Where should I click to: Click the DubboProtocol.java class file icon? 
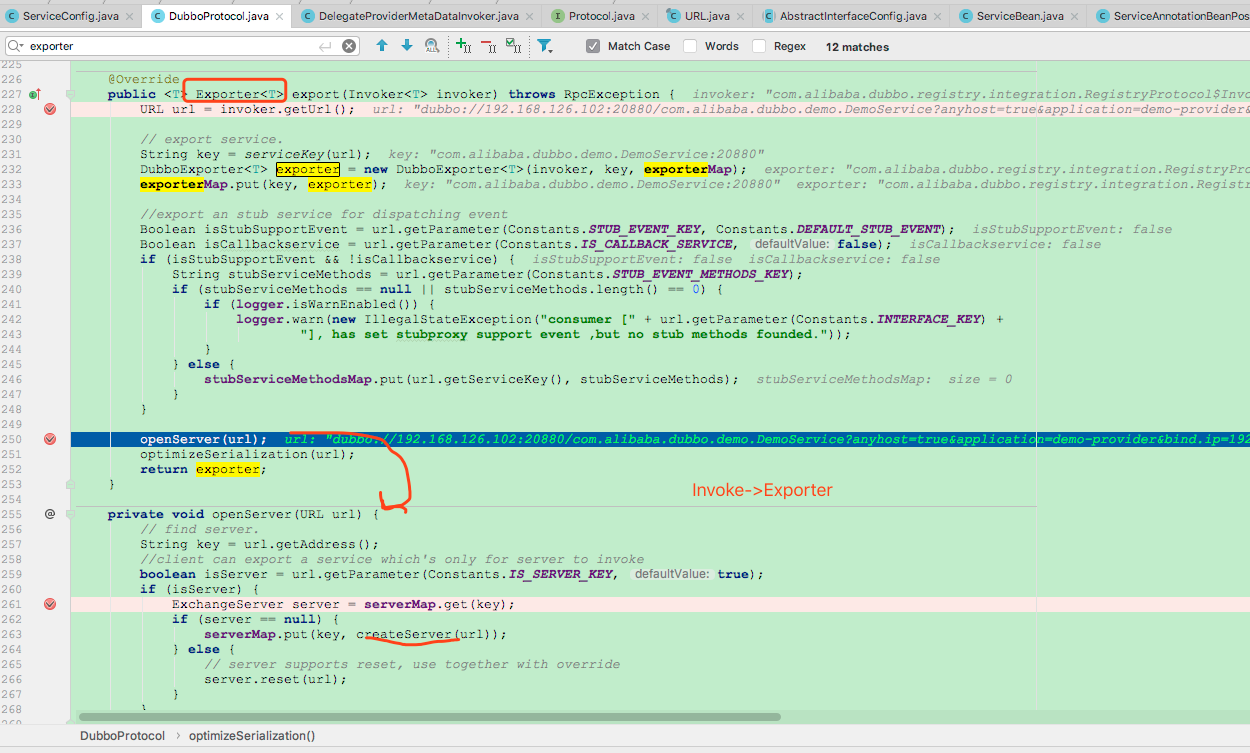(158, 16)
